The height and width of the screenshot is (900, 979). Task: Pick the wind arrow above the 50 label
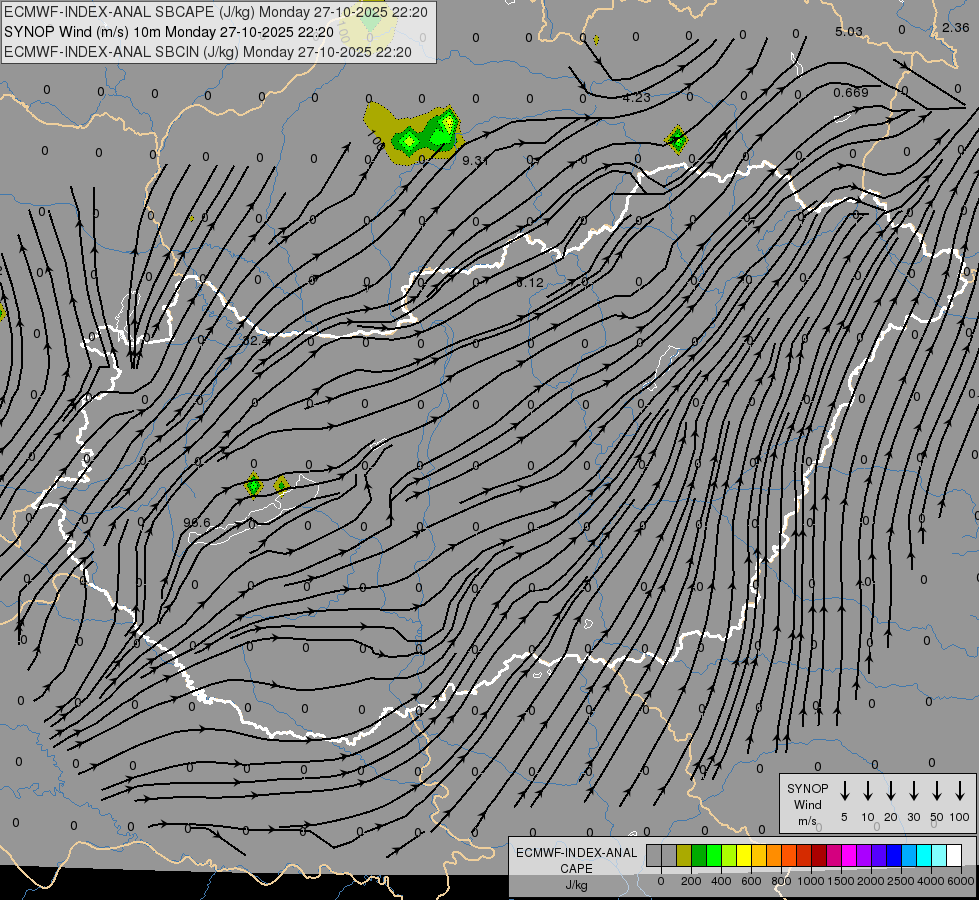[937, 791]
